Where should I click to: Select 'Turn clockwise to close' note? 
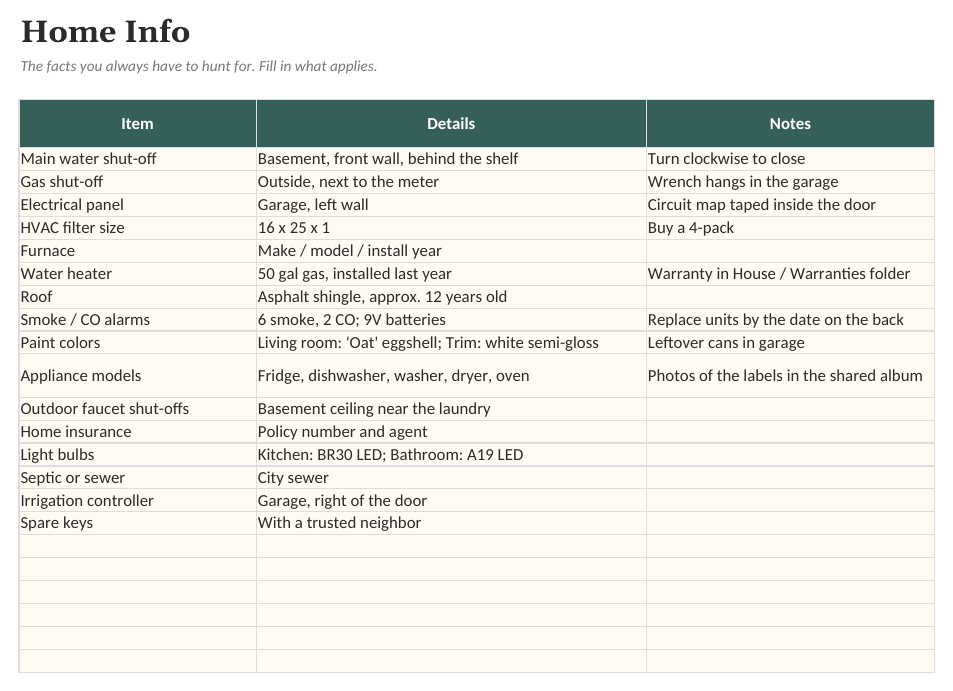[x=790, y=159]
